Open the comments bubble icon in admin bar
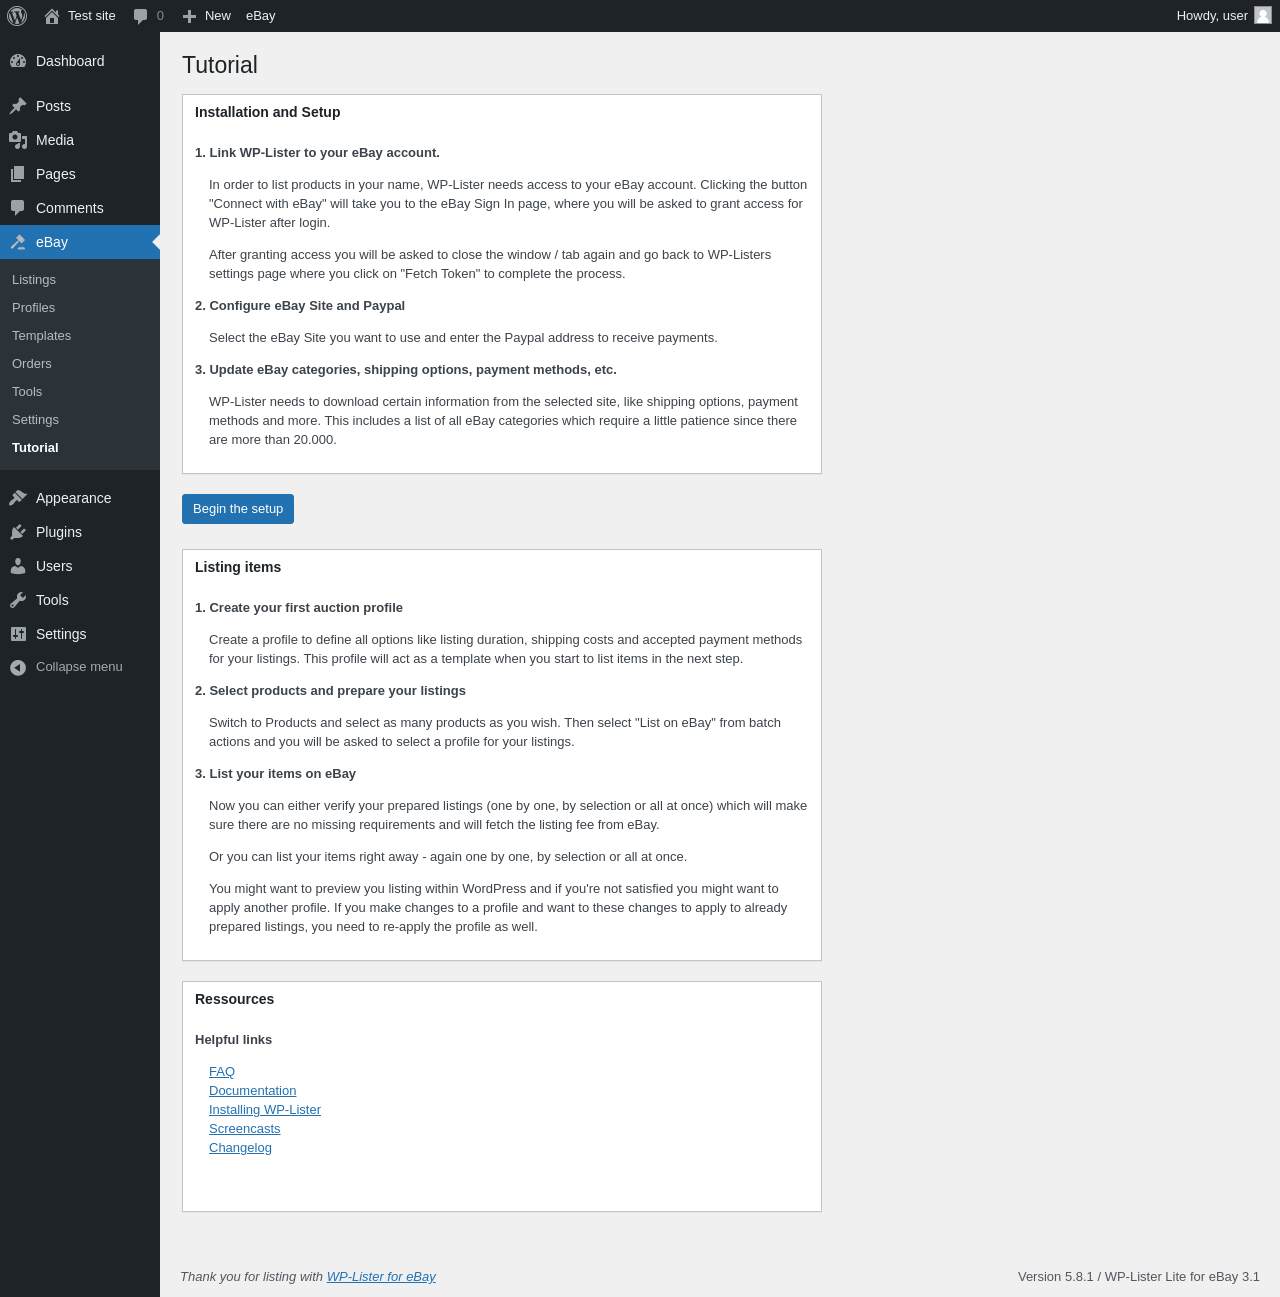 (x=141, y=16)
